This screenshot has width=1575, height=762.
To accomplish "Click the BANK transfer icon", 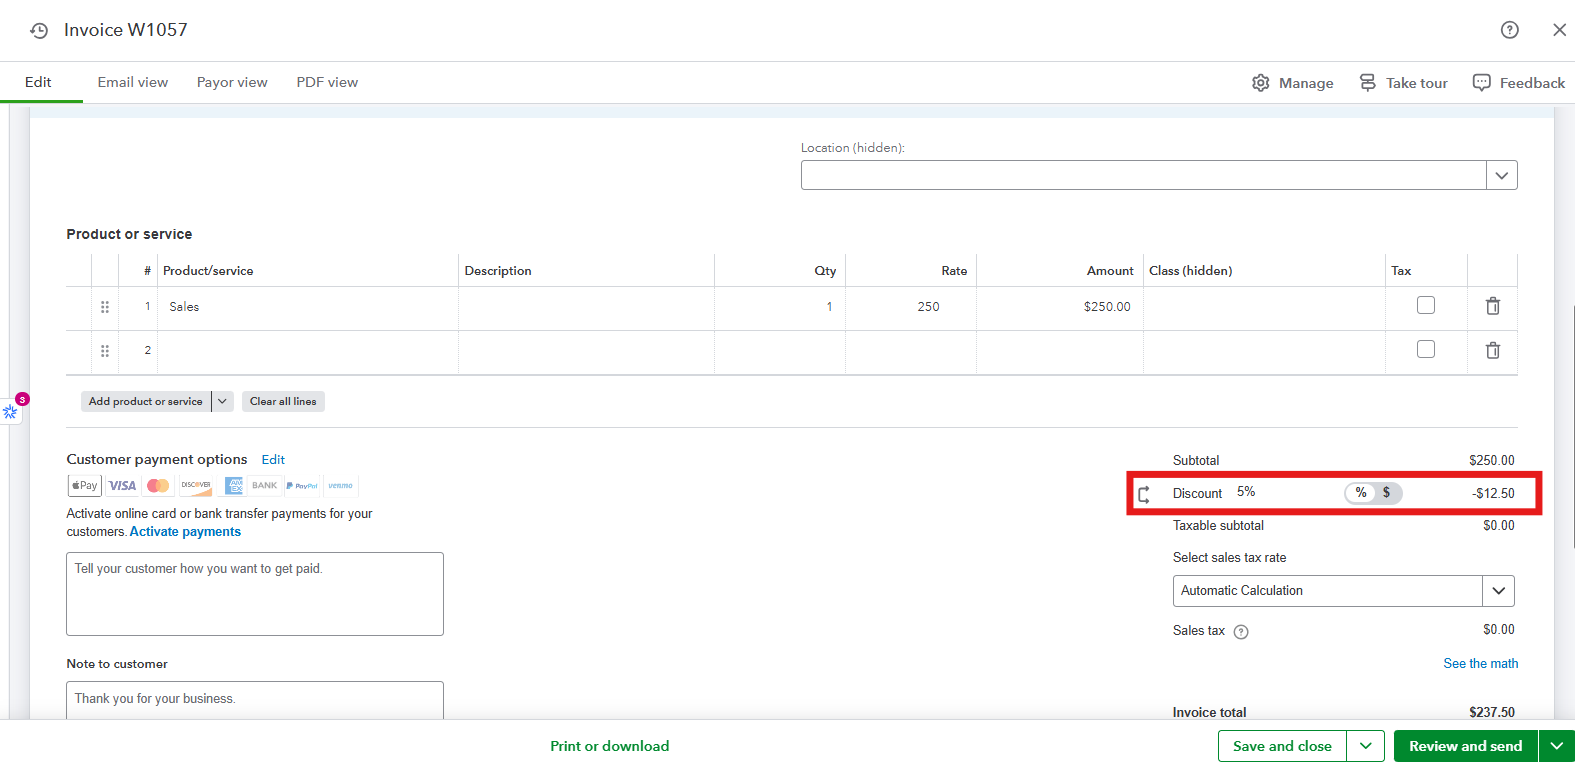I will 265,486.
